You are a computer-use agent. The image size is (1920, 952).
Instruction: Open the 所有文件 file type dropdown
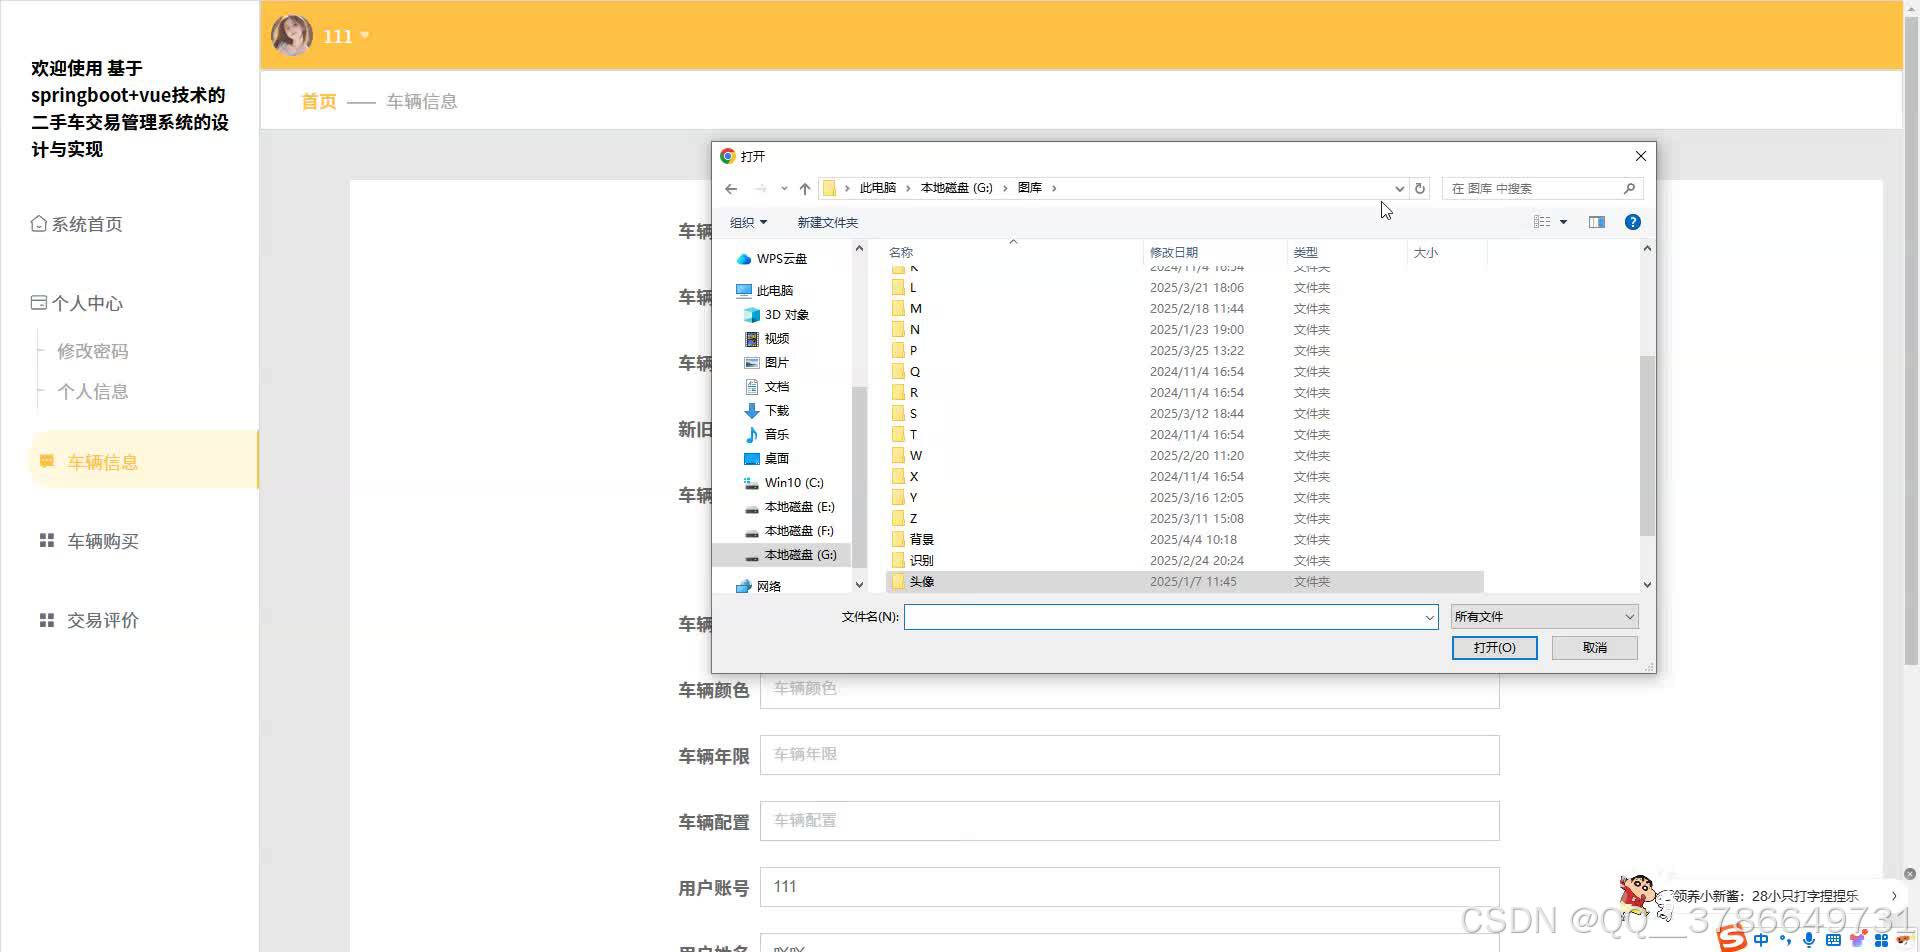[x=1543, y=616]
